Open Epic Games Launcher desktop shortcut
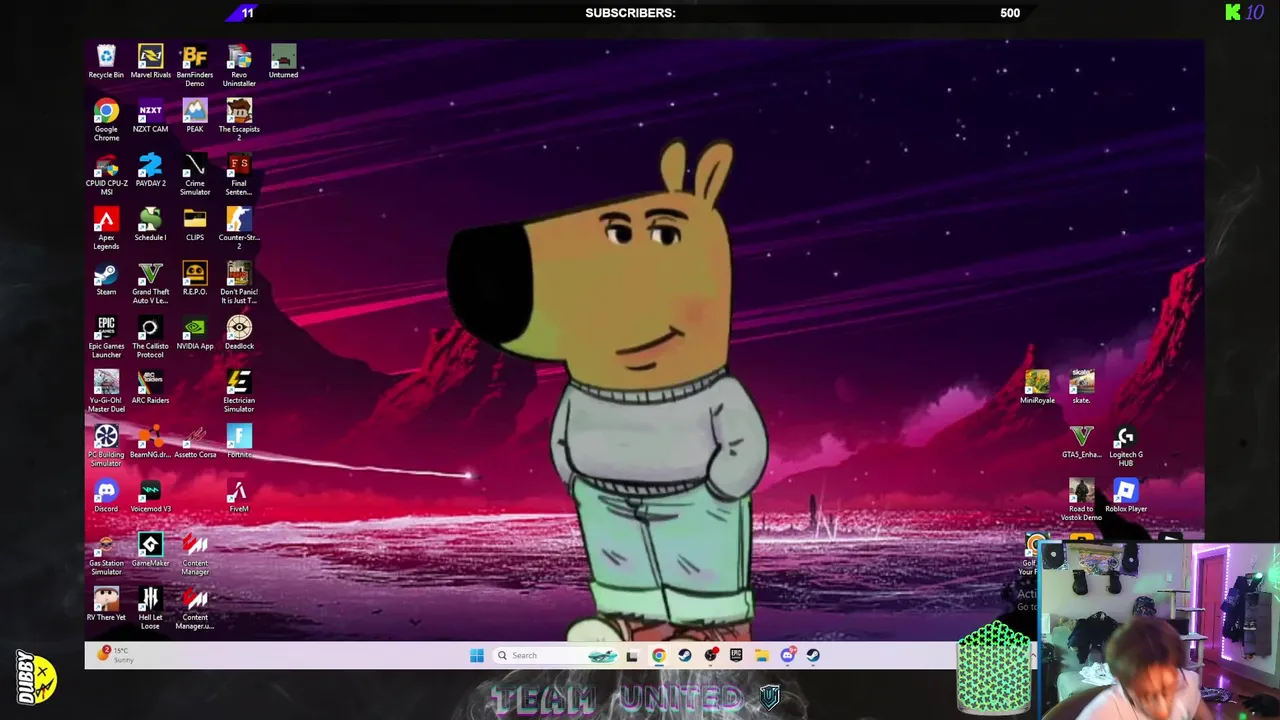 pyautogui.click(x=106, y=336)
